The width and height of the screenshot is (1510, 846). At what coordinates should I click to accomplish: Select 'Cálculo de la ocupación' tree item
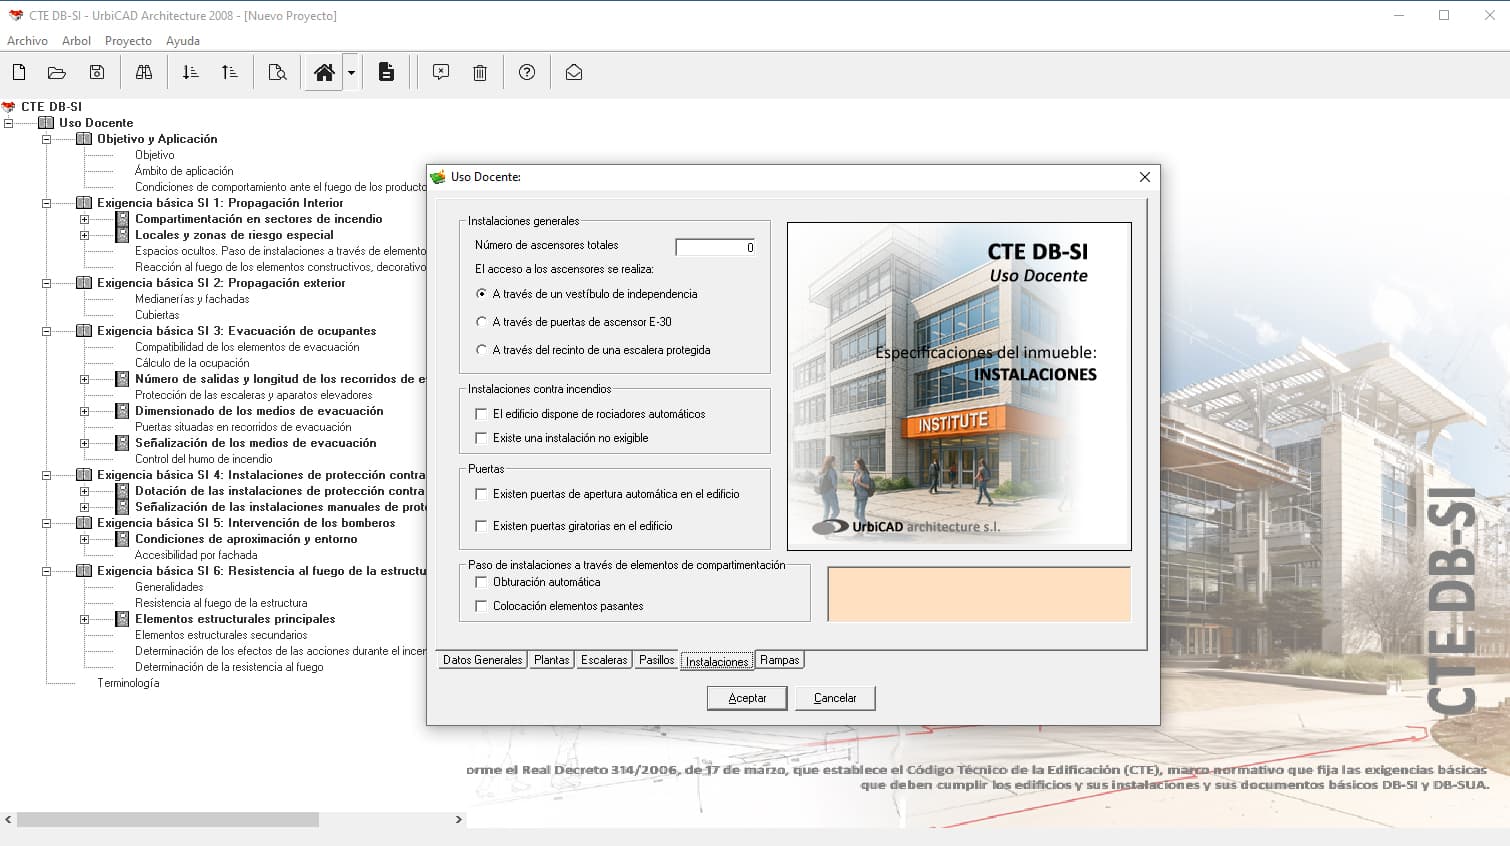[x=192, y=363]
